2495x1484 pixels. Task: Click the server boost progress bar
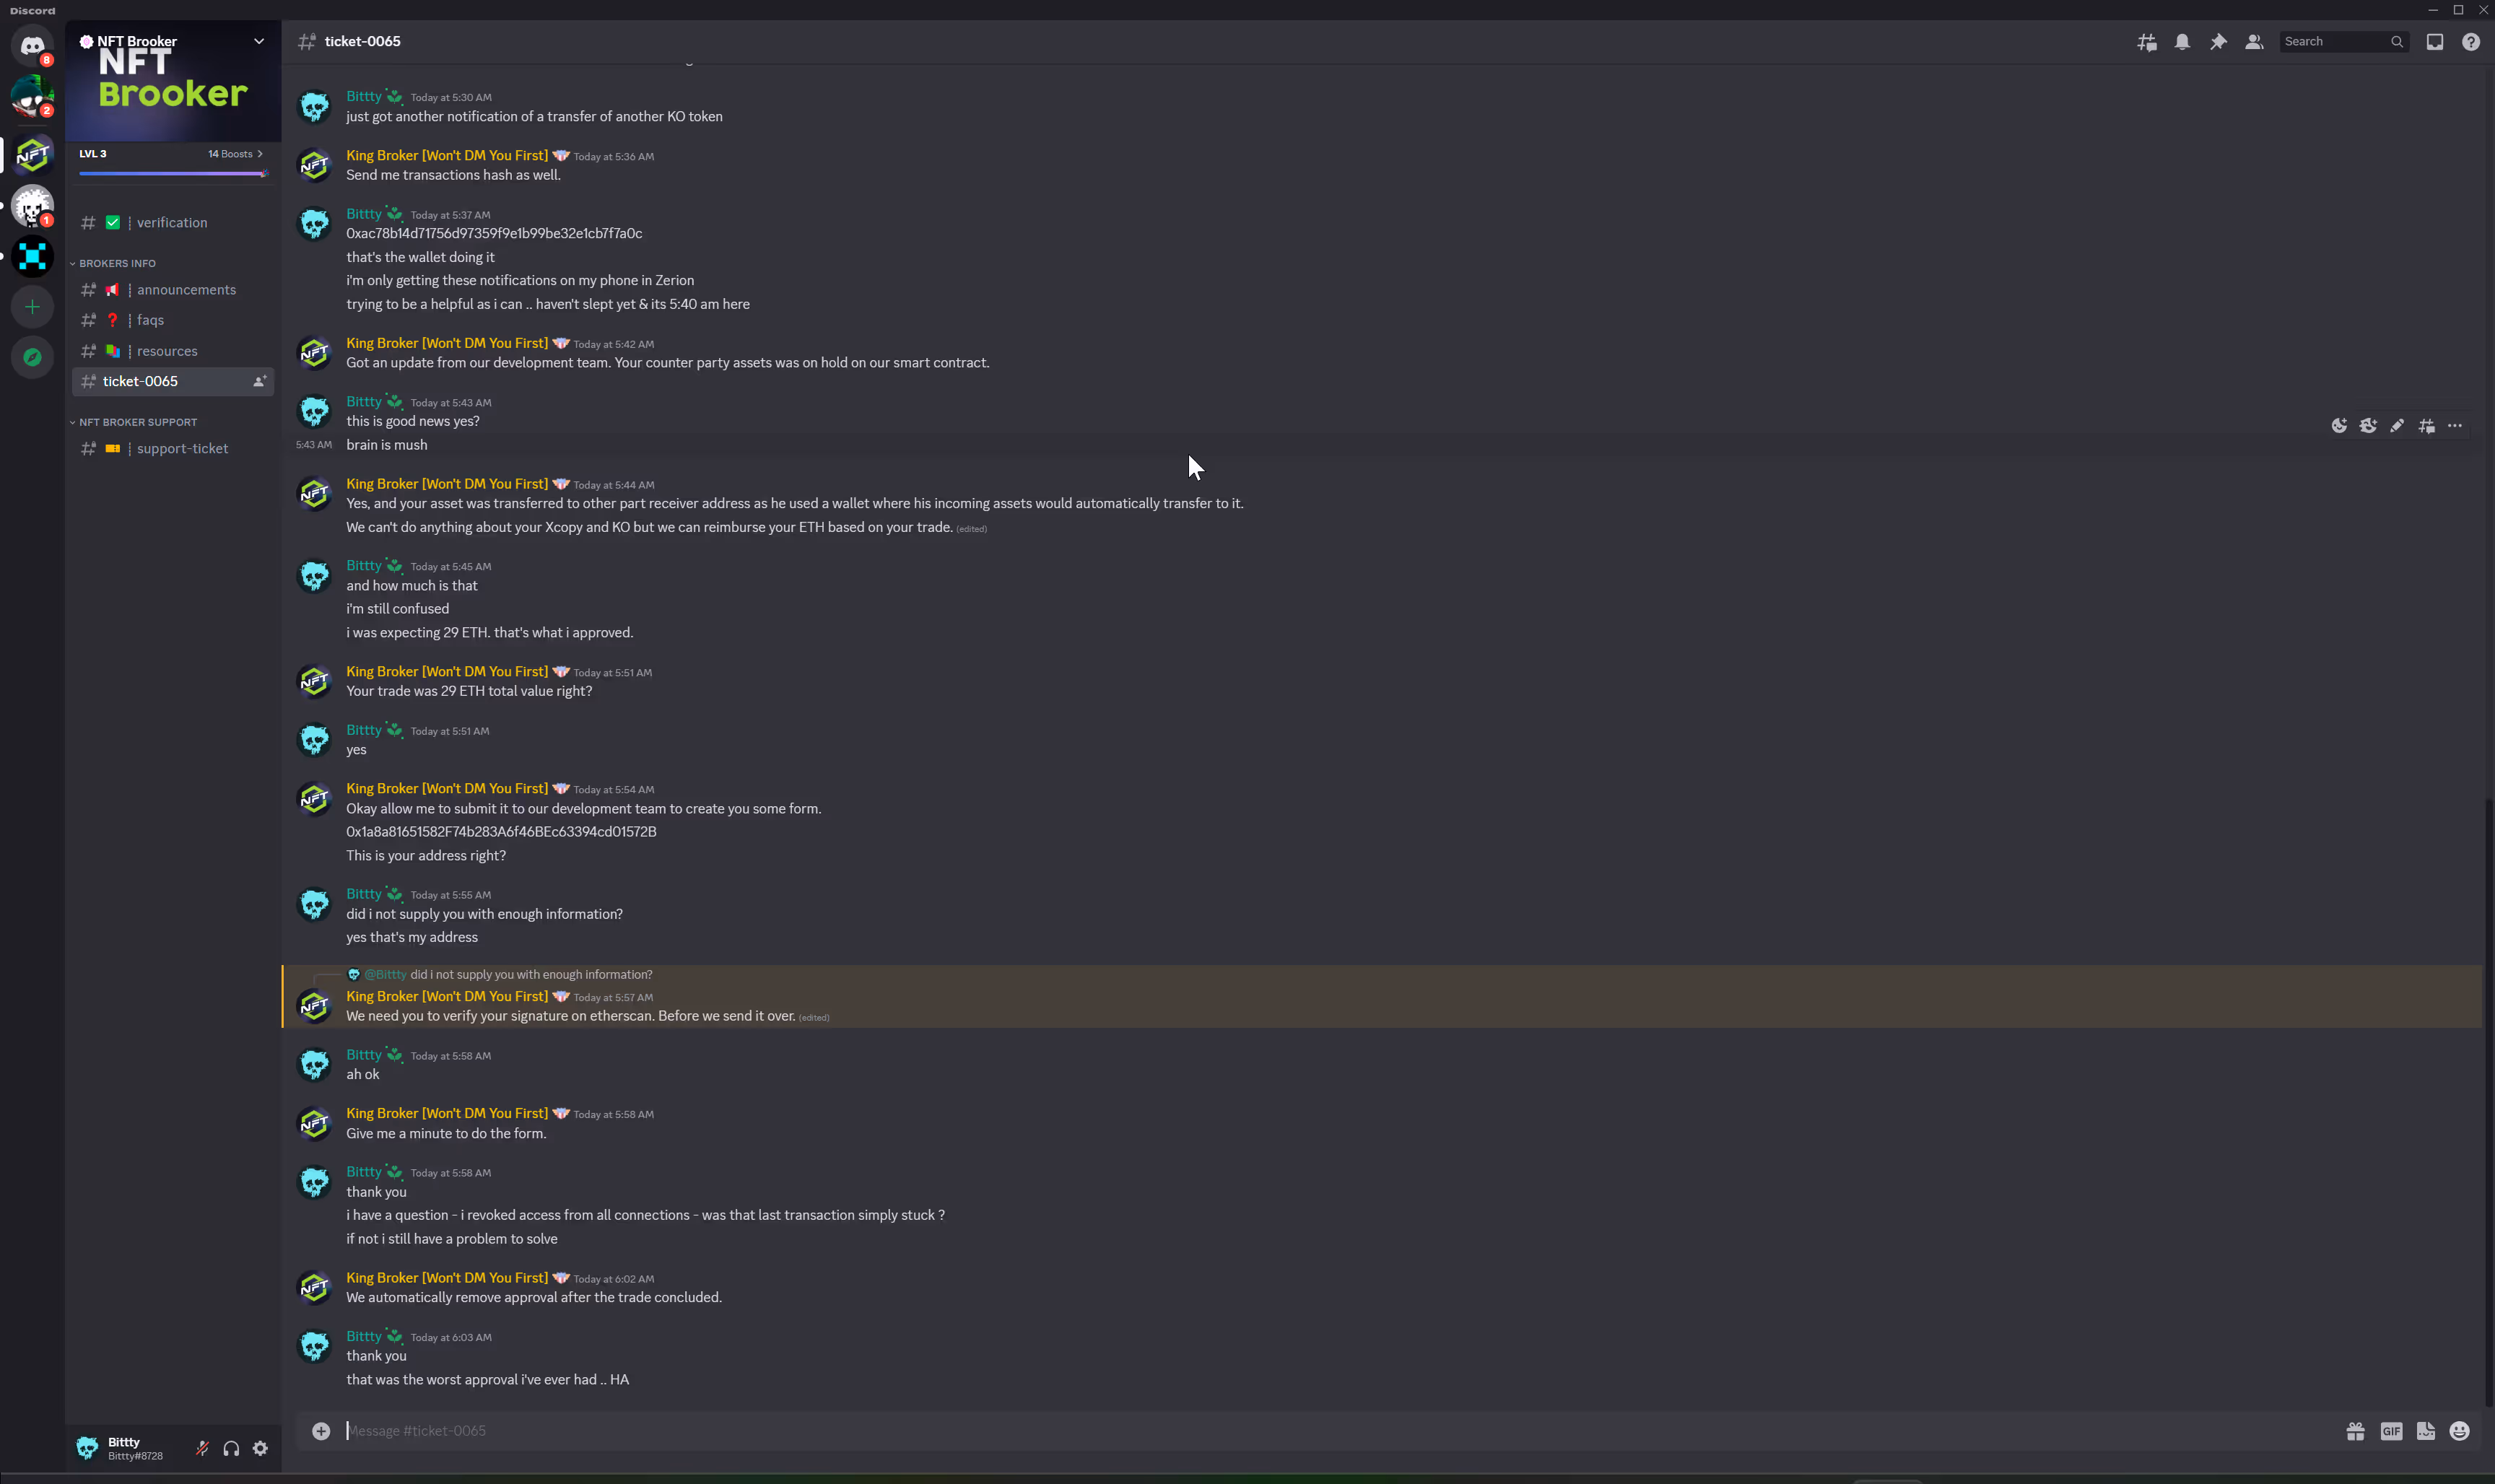coord(172,174)
